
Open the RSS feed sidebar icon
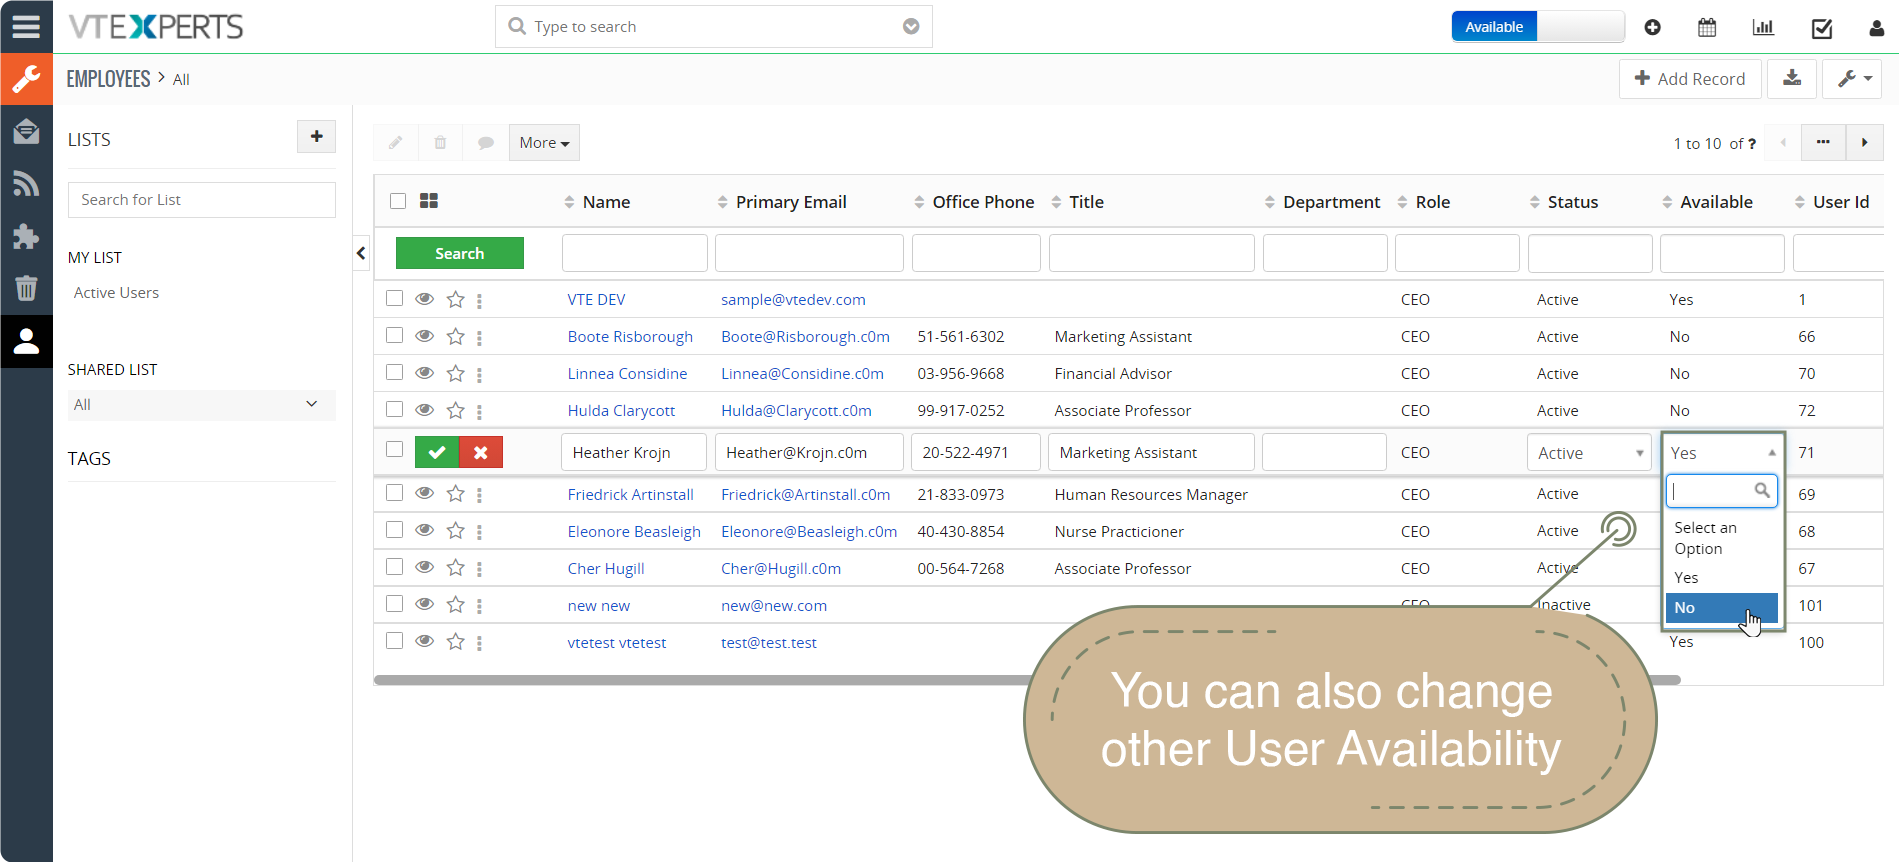click(x=26, y=183)
